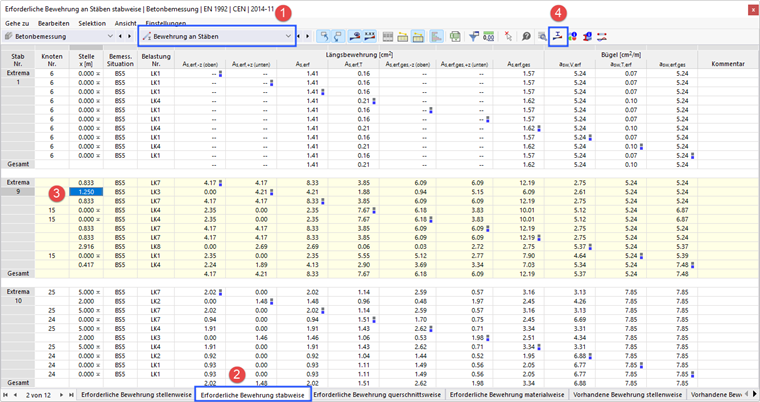760x402 pixels.
Task: Select the cell with value 2.916
Action: coord(86,247)
